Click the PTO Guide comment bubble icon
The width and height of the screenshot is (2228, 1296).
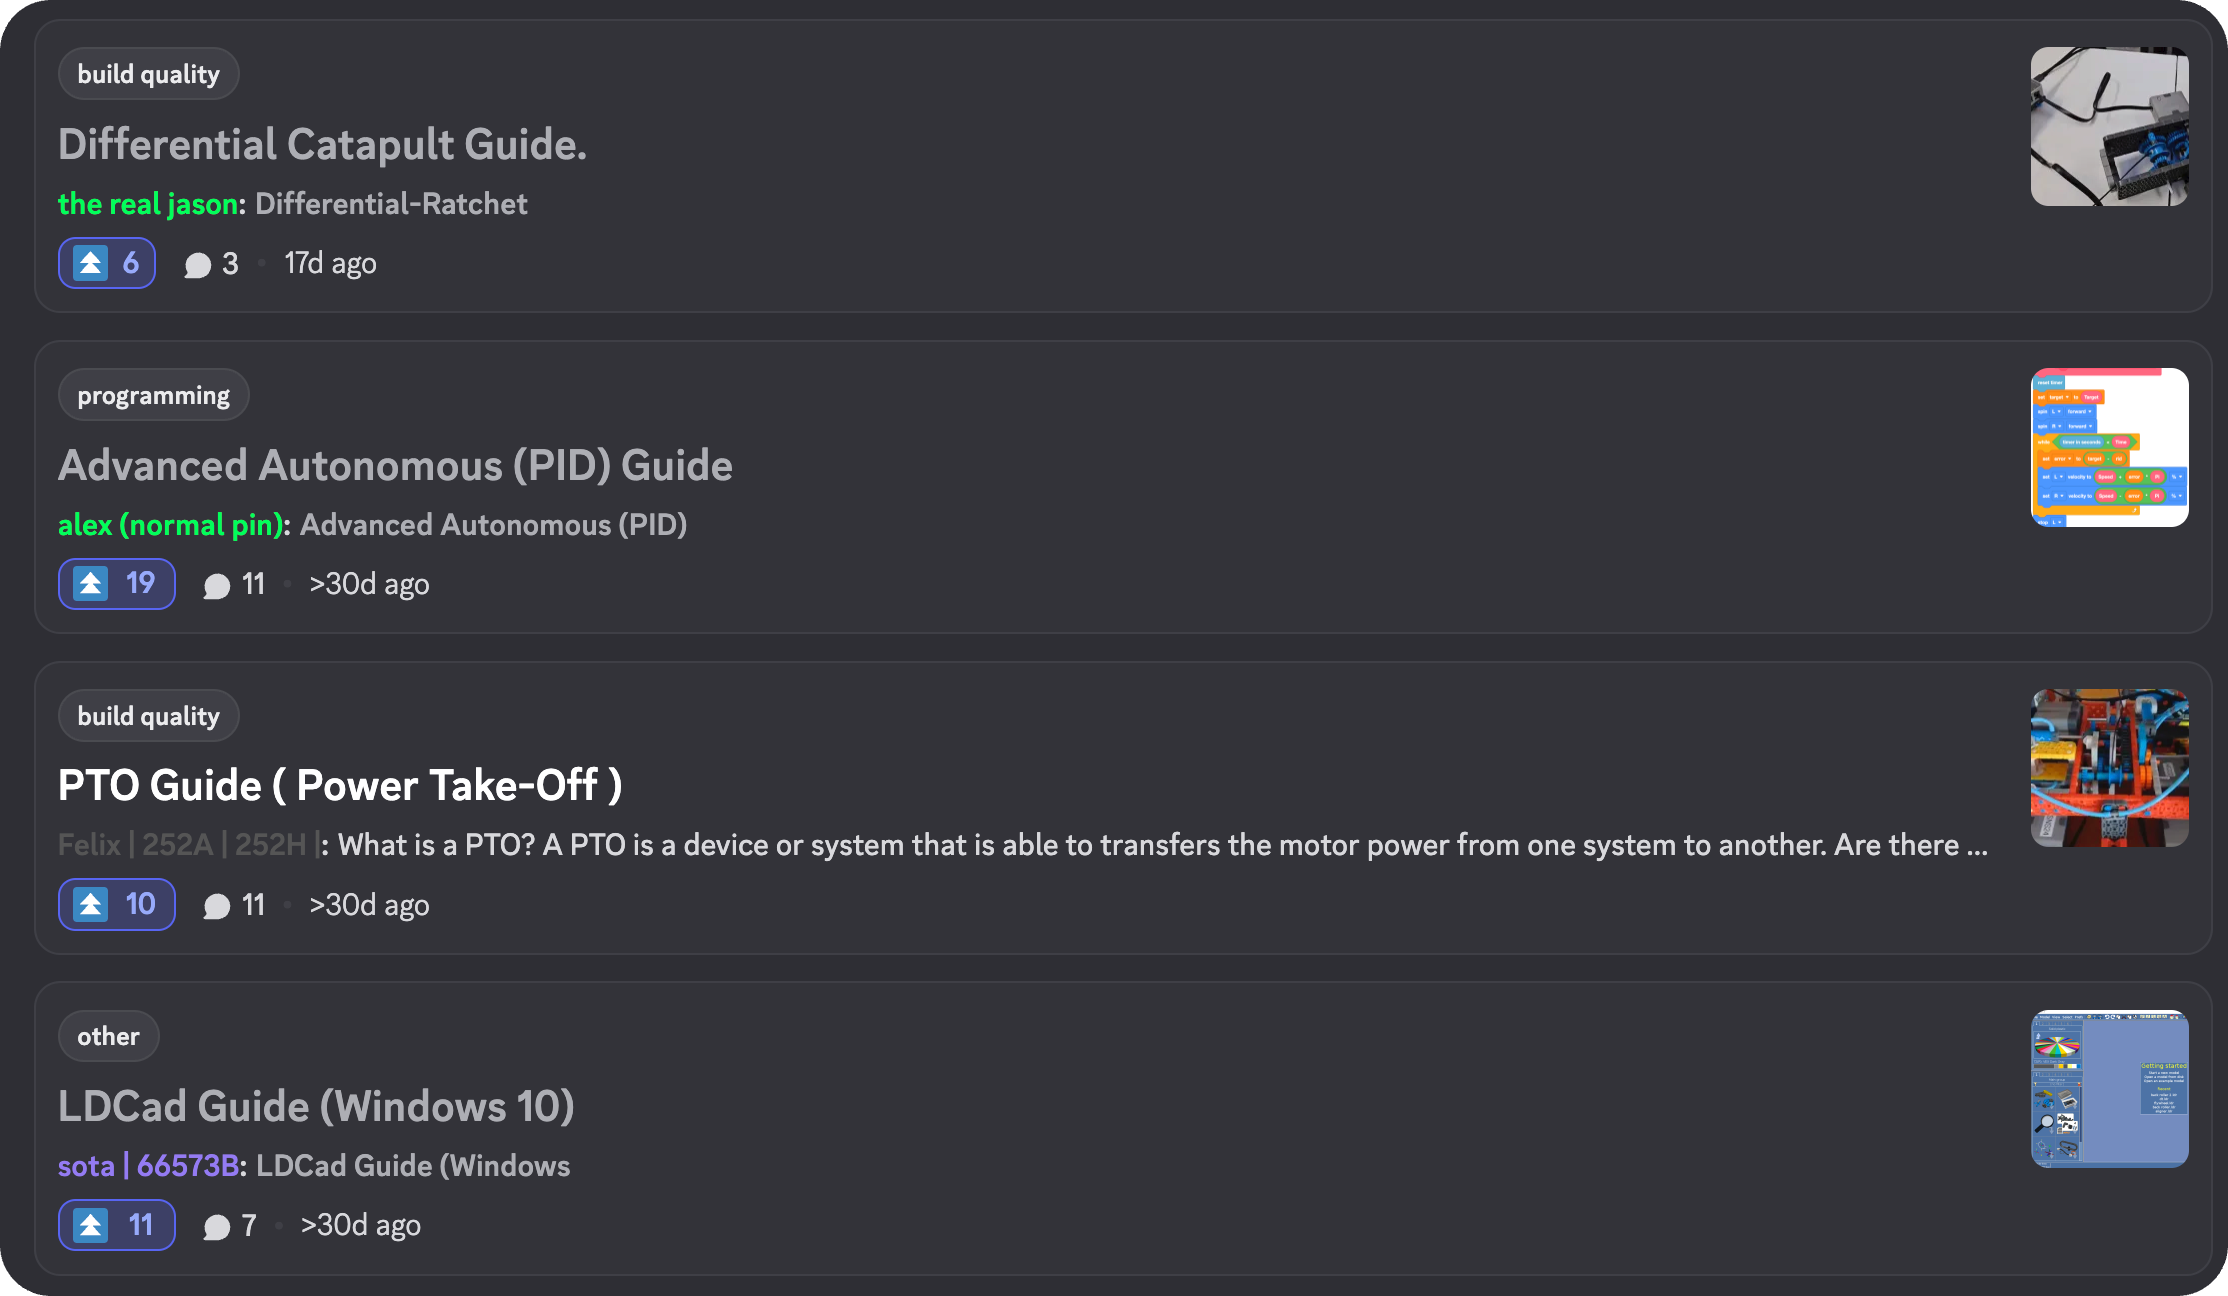point(217,907)
